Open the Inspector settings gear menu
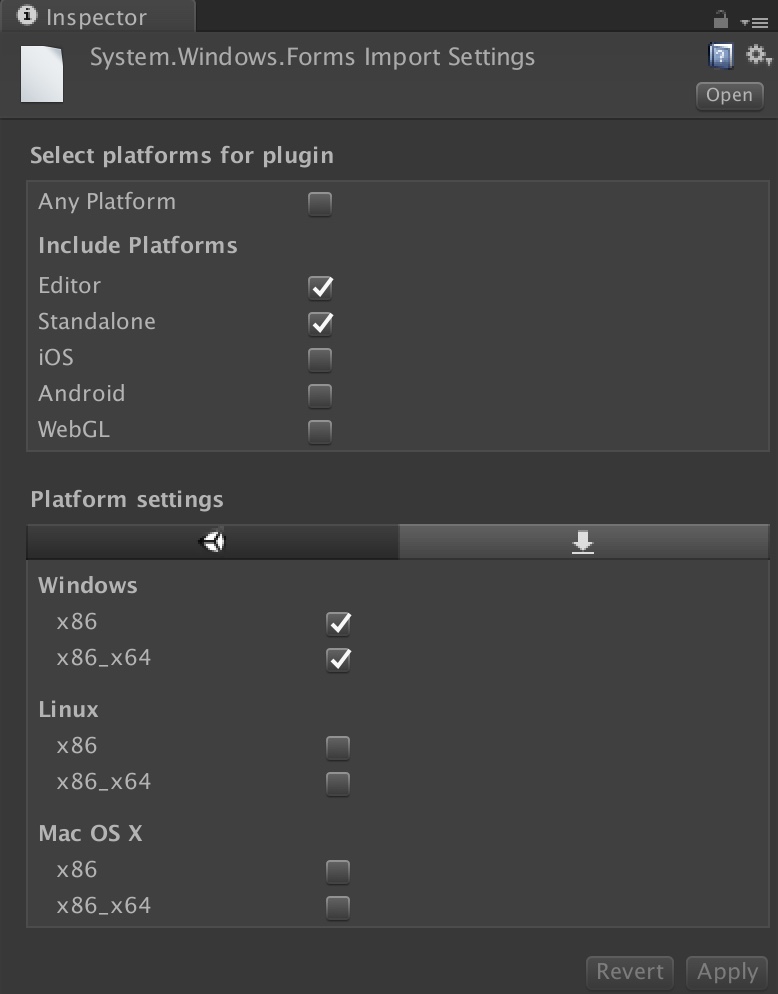Image resolution: width=778 pixels, height=994 pixels. [x=756, y=56]
